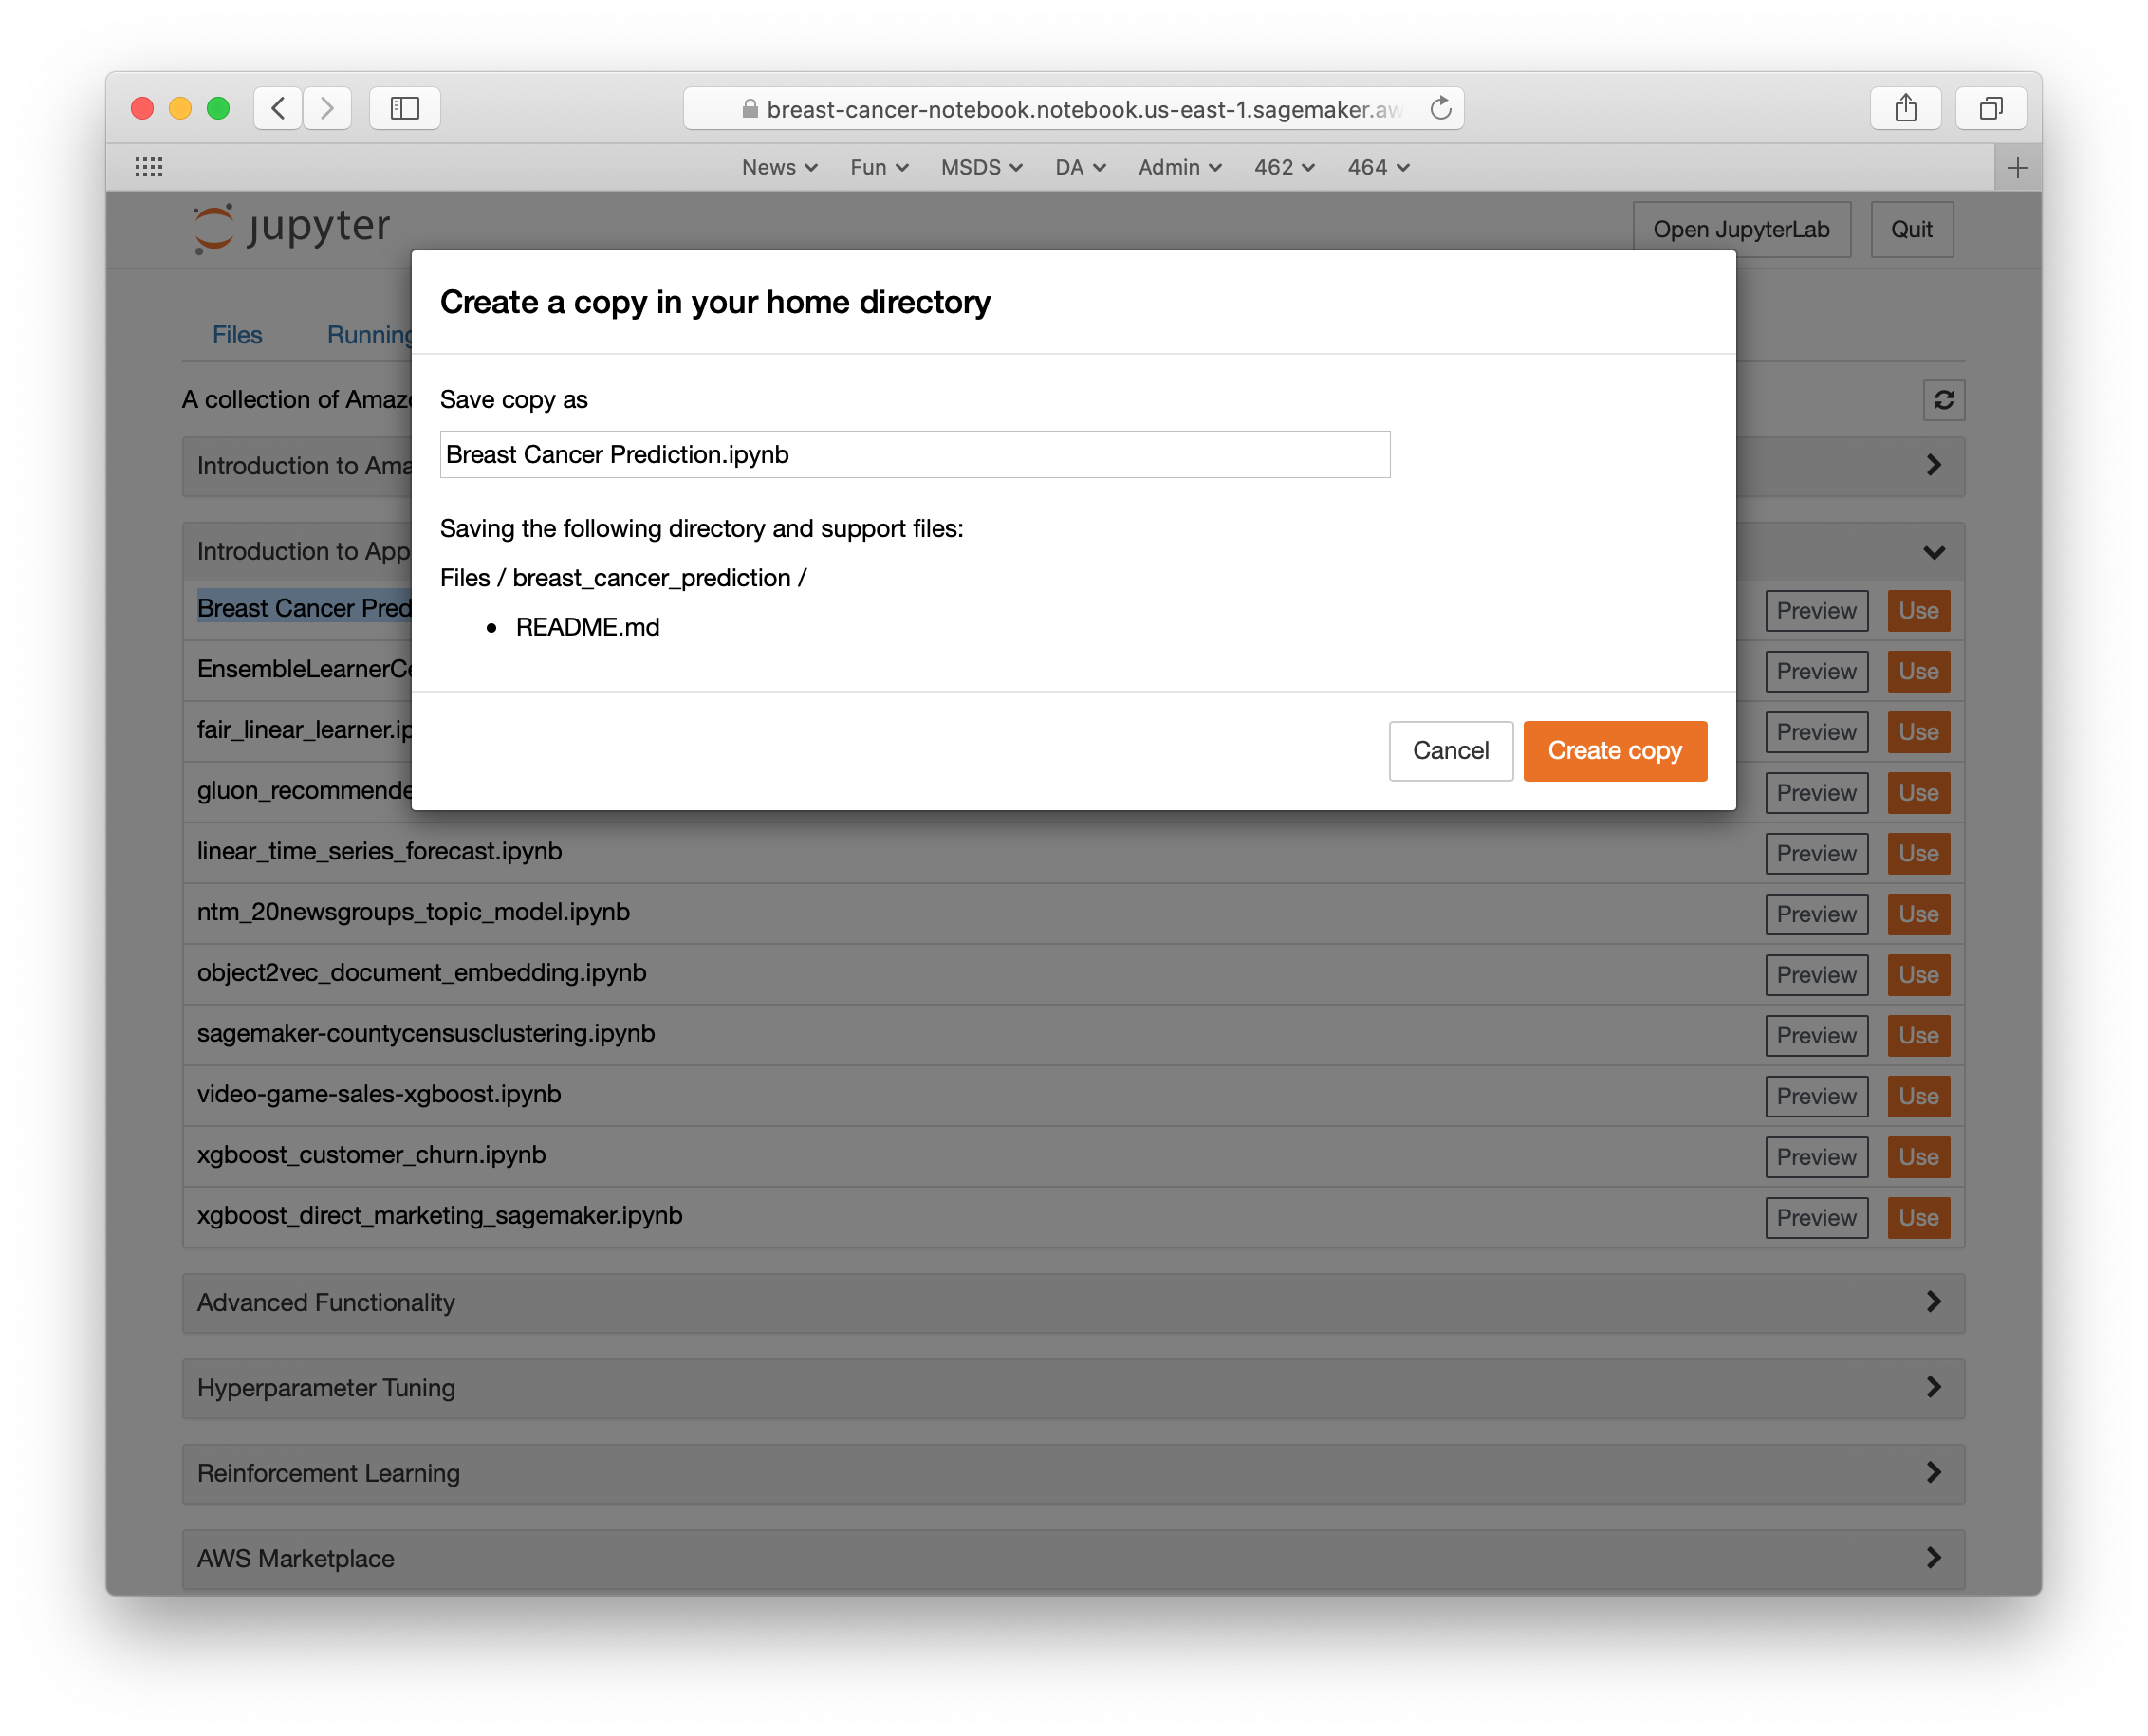Open the 464 bookmarks dropdown
The image size is (2148, 1736).
pyautogui.click(x=1378, y=167)
